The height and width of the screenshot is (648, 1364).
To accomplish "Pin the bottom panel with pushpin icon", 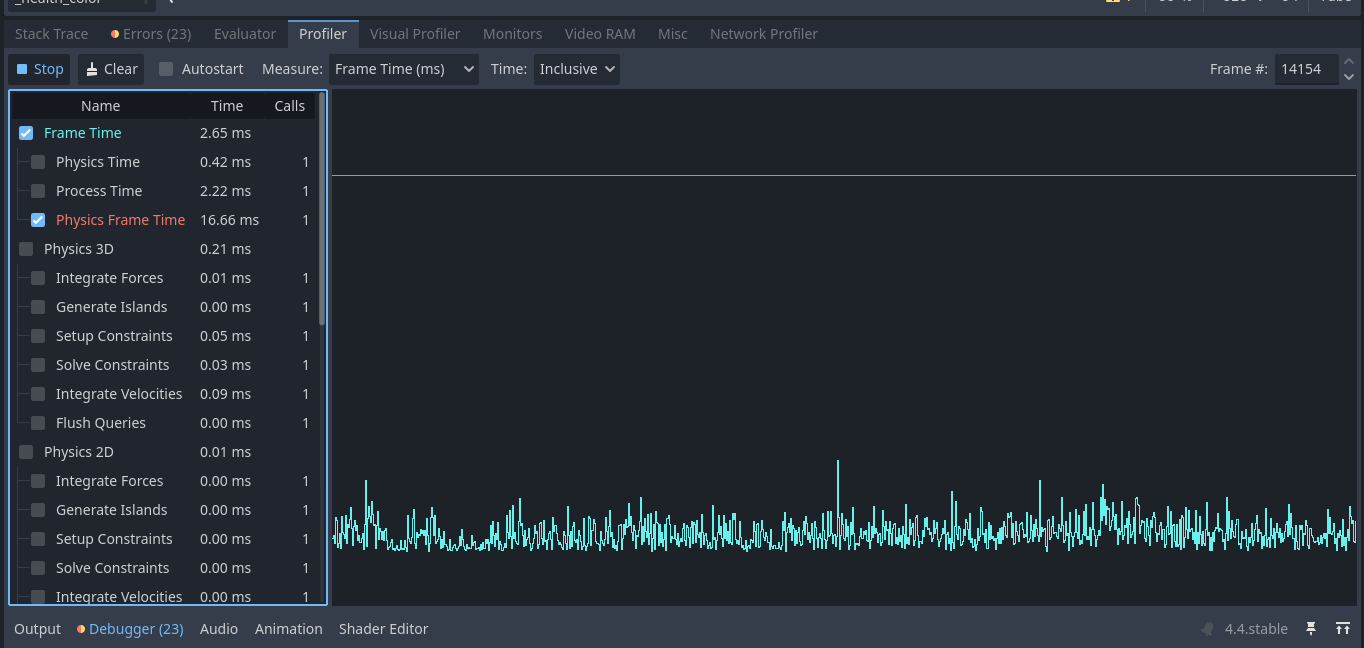I will coord(1311,629).
